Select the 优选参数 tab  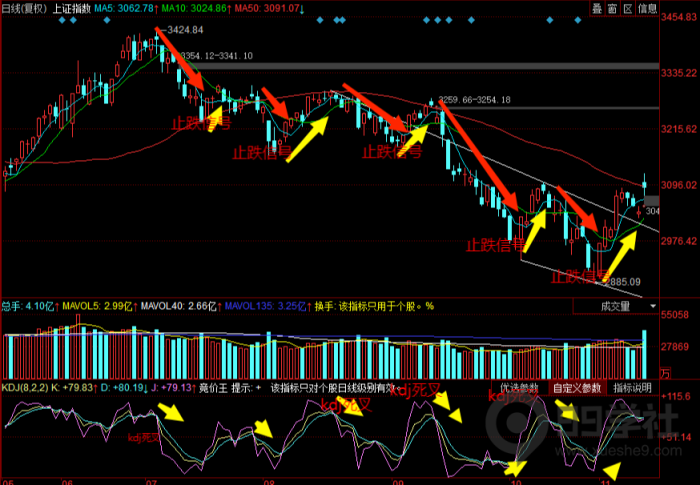point(519,388)
